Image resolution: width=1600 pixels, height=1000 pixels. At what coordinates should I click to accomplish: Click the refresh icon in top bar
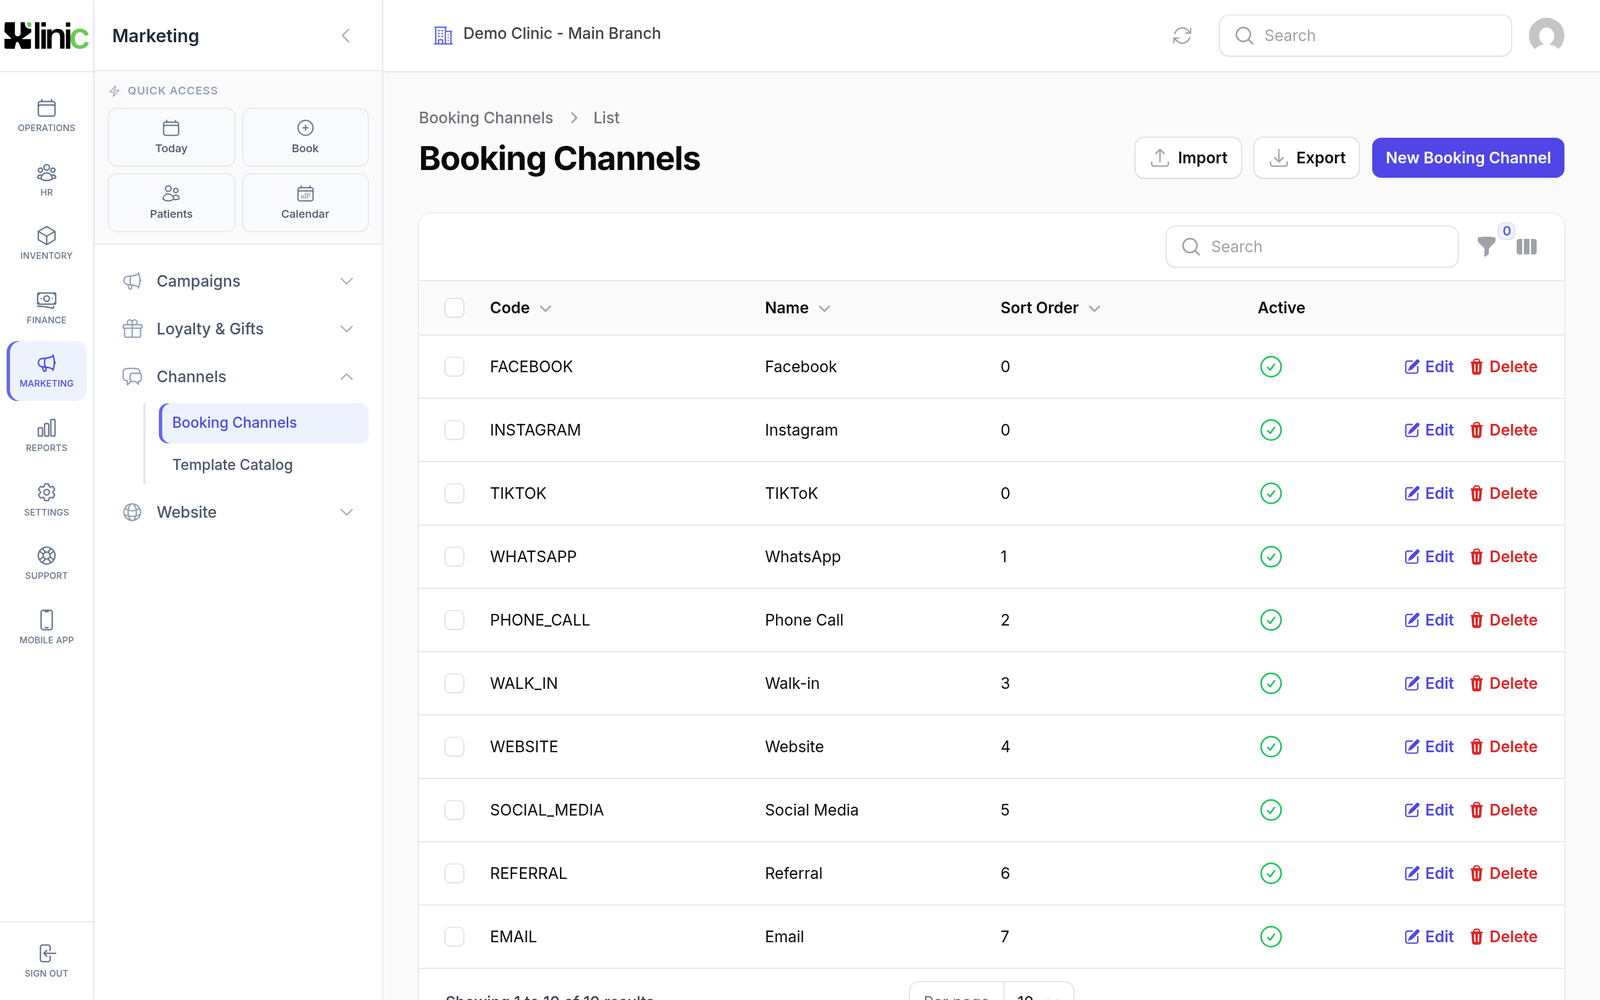point(1182,36)
